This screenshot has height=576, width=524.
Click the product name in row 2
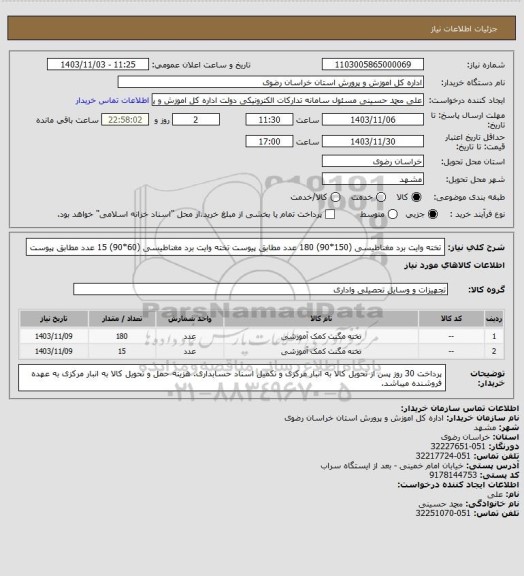[321, 352]
